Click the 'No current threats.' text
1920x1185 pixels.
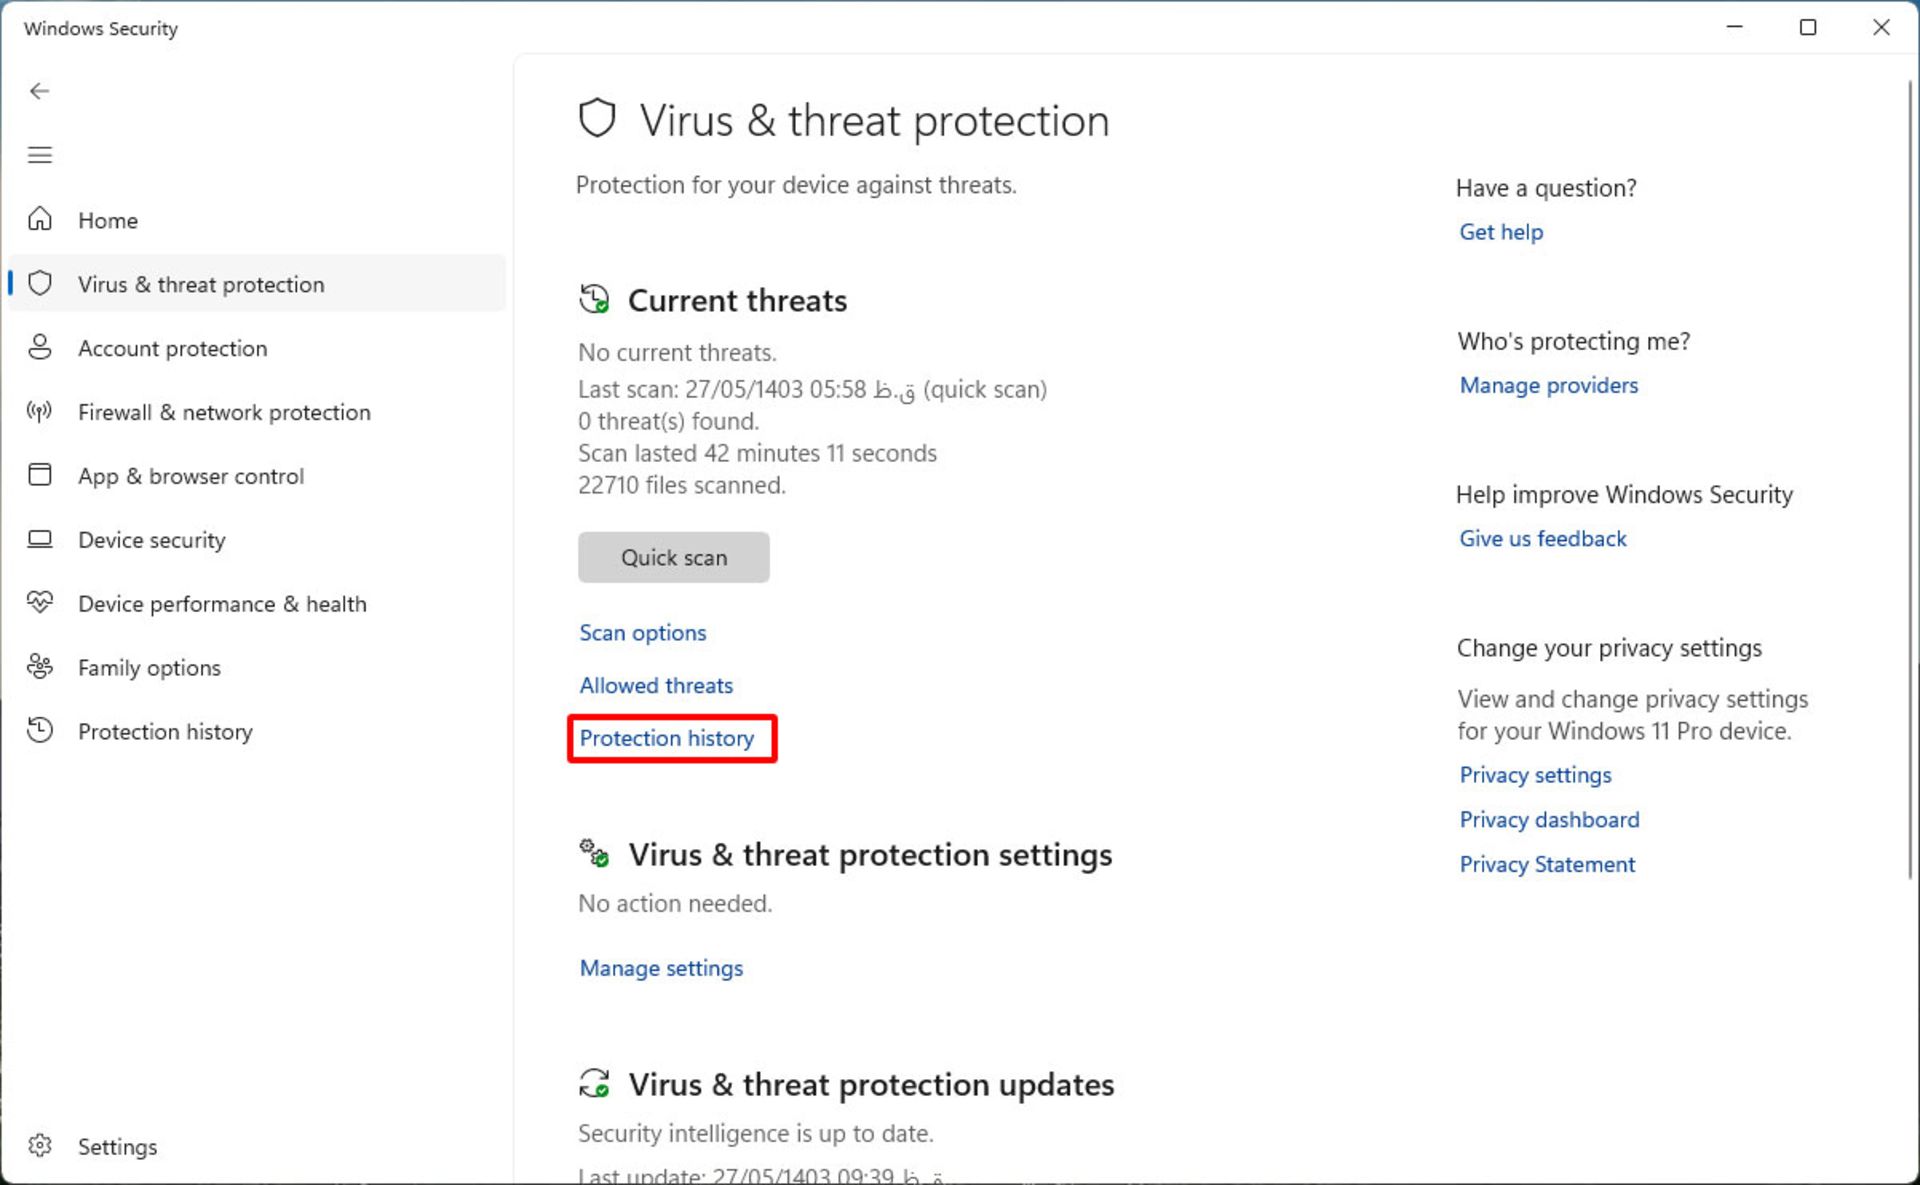(x=677, y=353)
